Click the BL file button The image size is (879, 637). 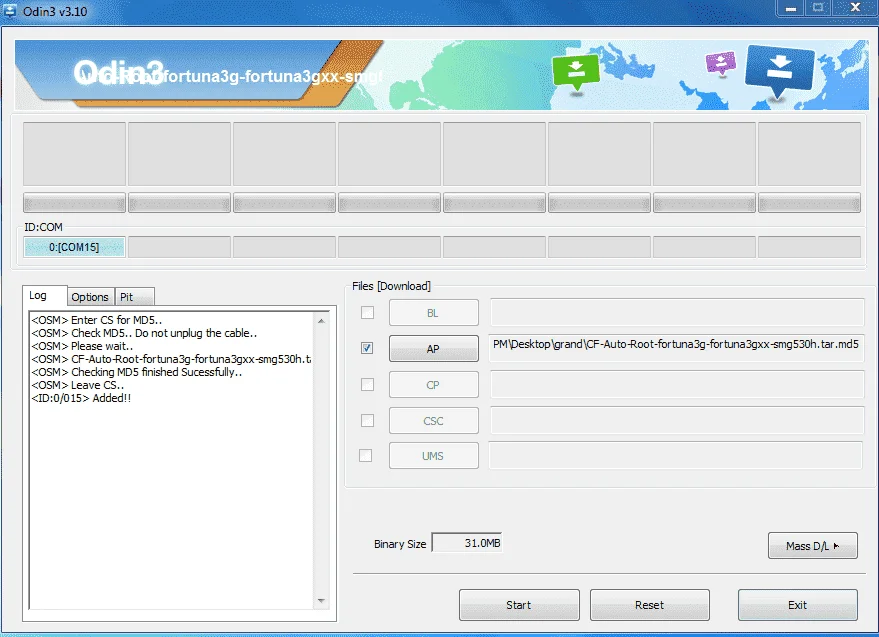click(x=433, y=313)
